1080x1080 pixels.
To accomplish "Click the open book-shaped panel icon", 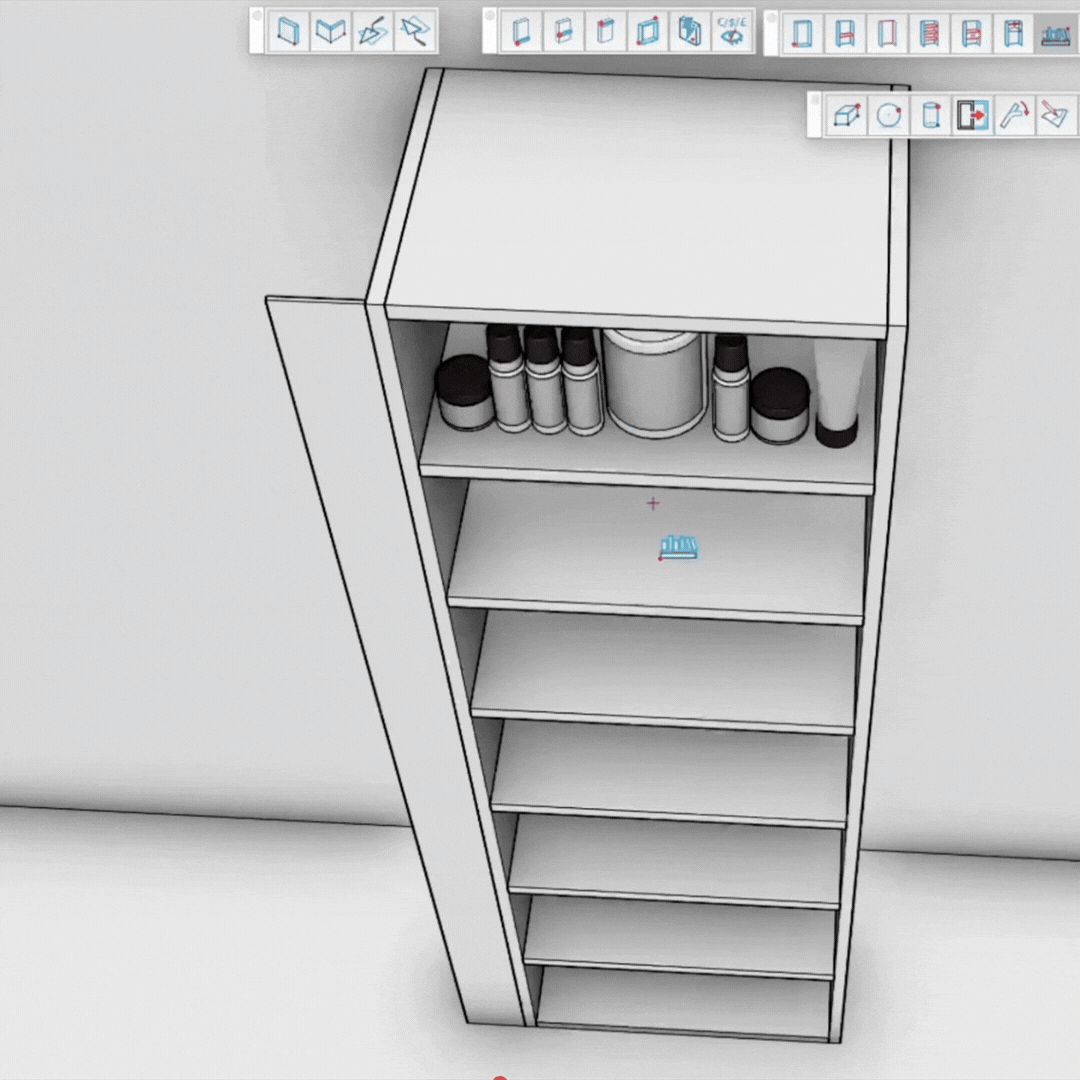I will point(330,32).
